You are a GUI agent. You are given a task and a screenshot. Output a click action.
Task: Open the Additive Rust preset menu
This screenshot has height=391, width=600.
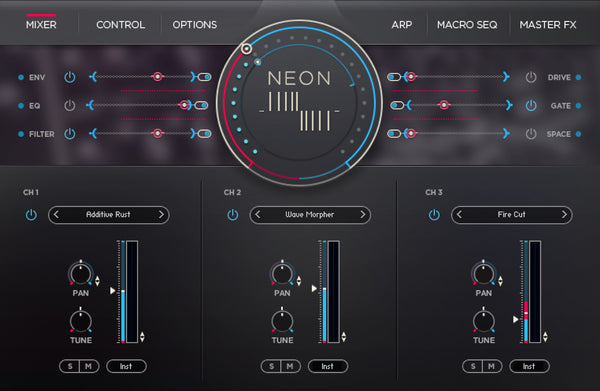(108, 215)
